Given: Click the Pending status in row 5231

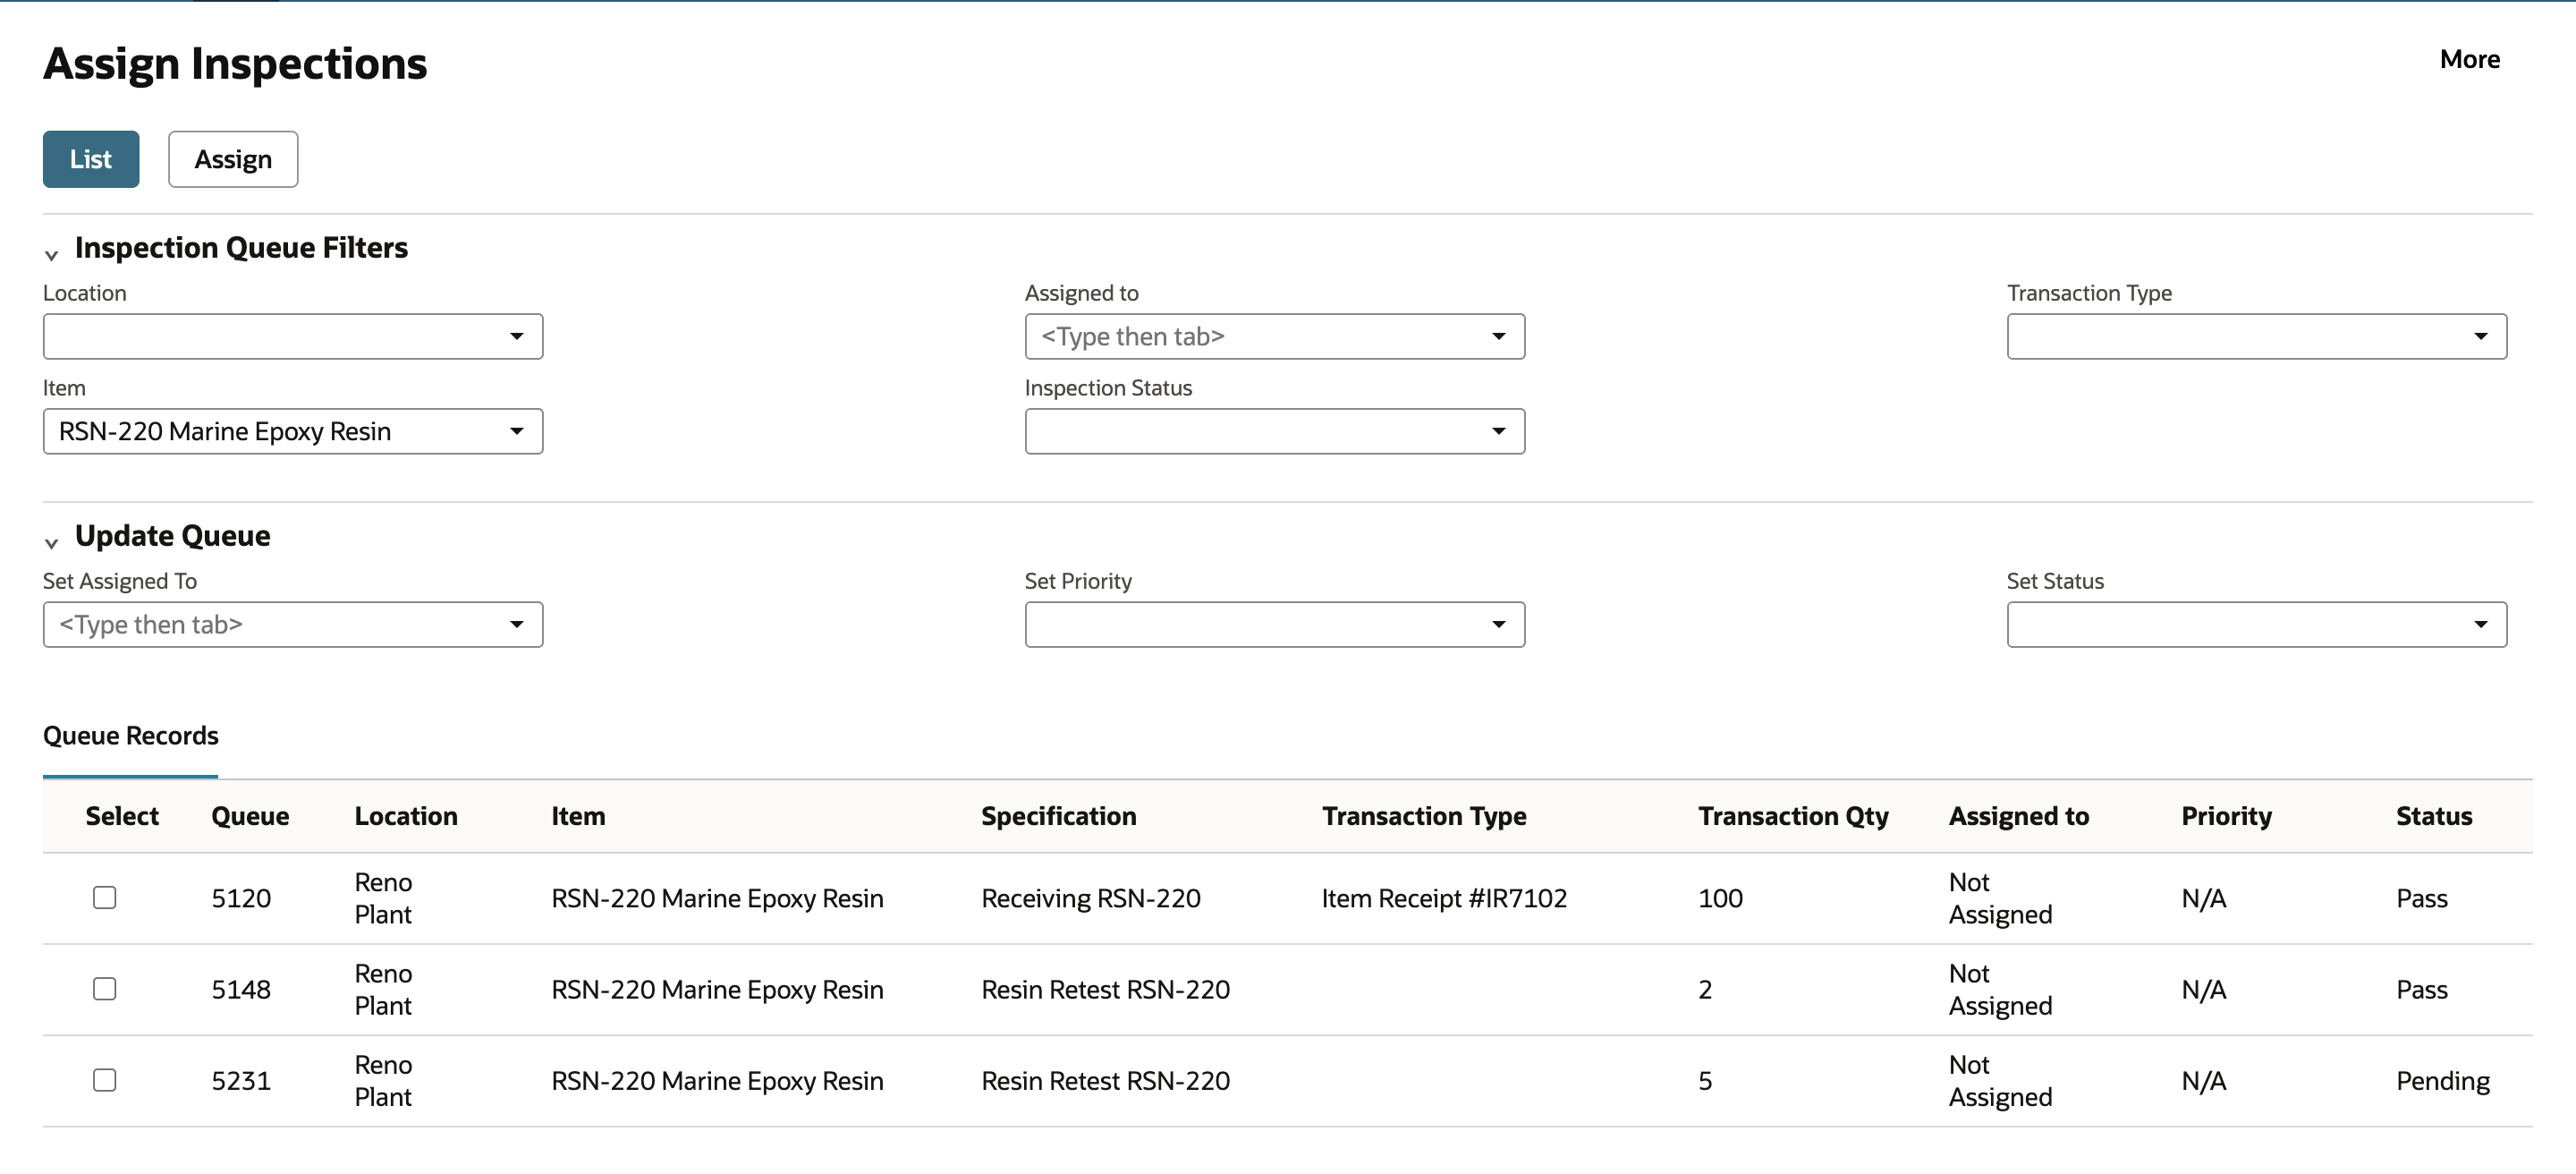Looking at the screenshot, I should point(2442,1080).
